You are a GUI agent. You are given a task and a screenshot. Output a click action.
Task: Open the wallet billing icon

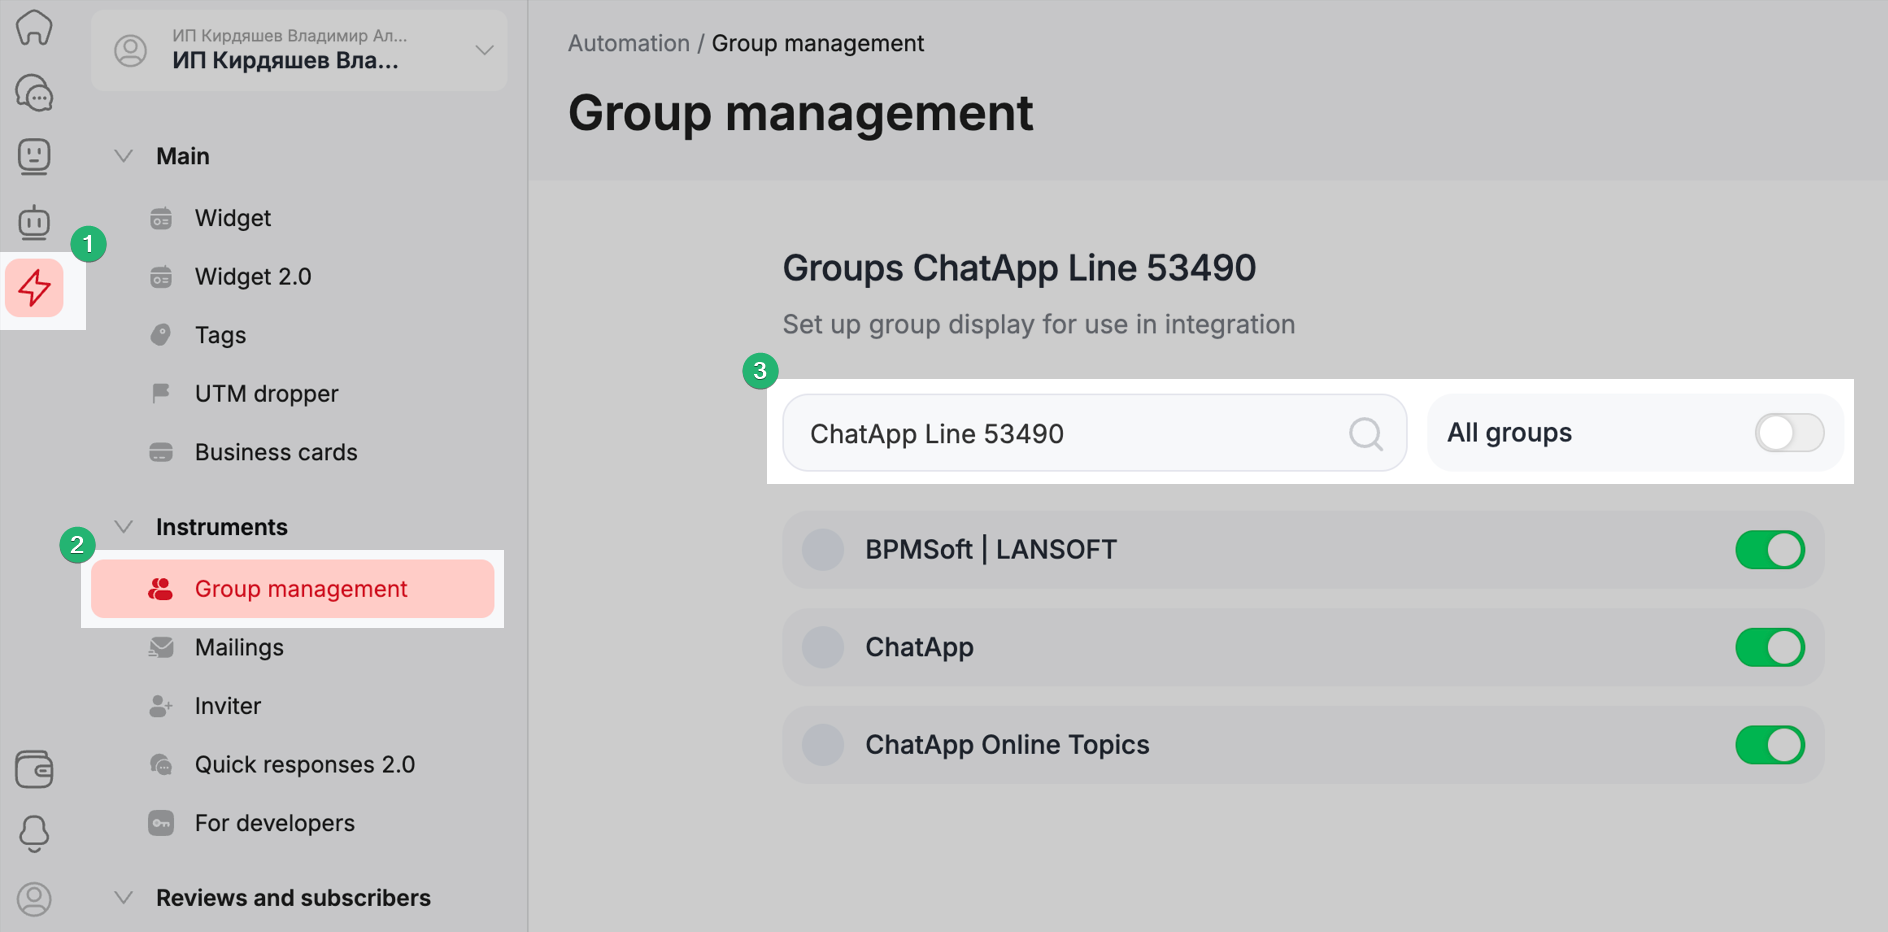pos(34,769)
